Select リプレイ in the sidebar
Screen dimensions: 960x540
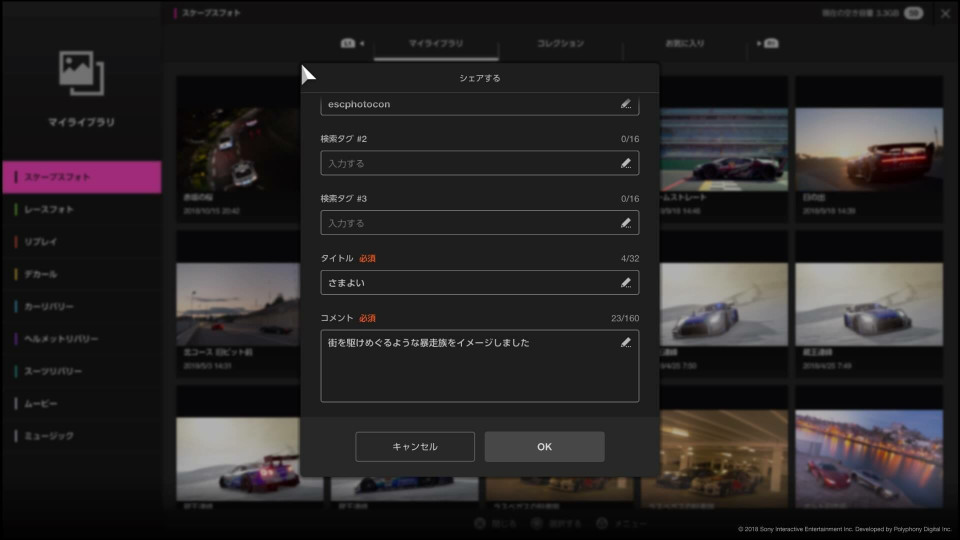pyautogui.click(x=82, y=242)
